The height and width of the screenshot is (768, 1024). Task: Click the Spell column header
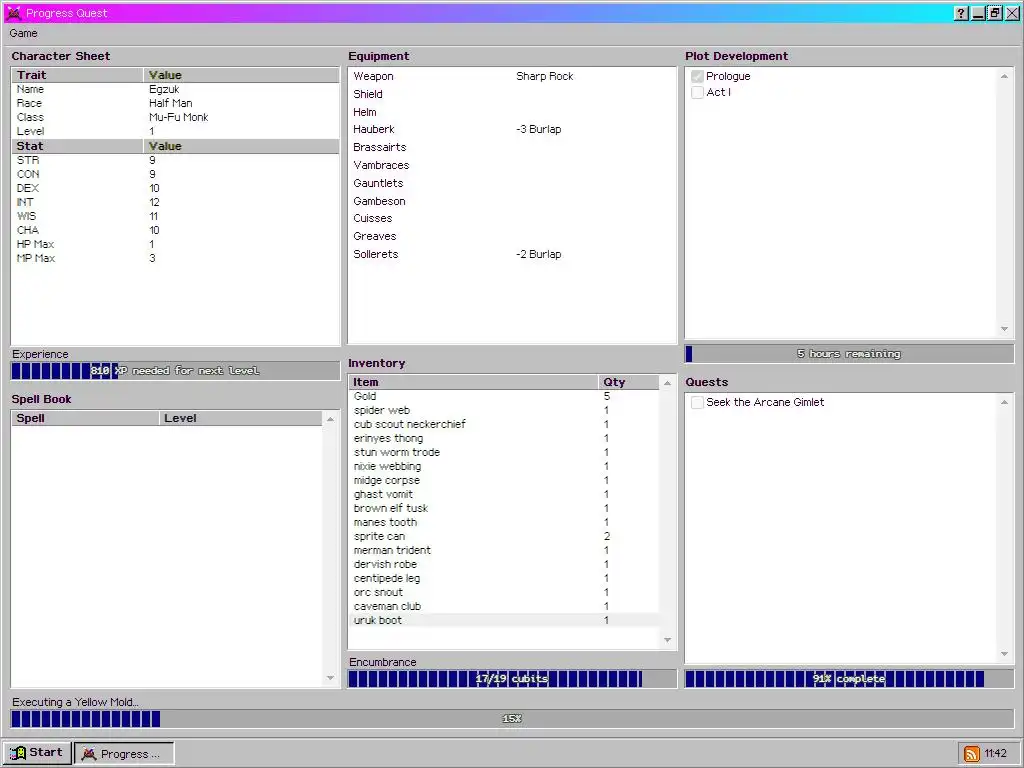click(85, 419)
